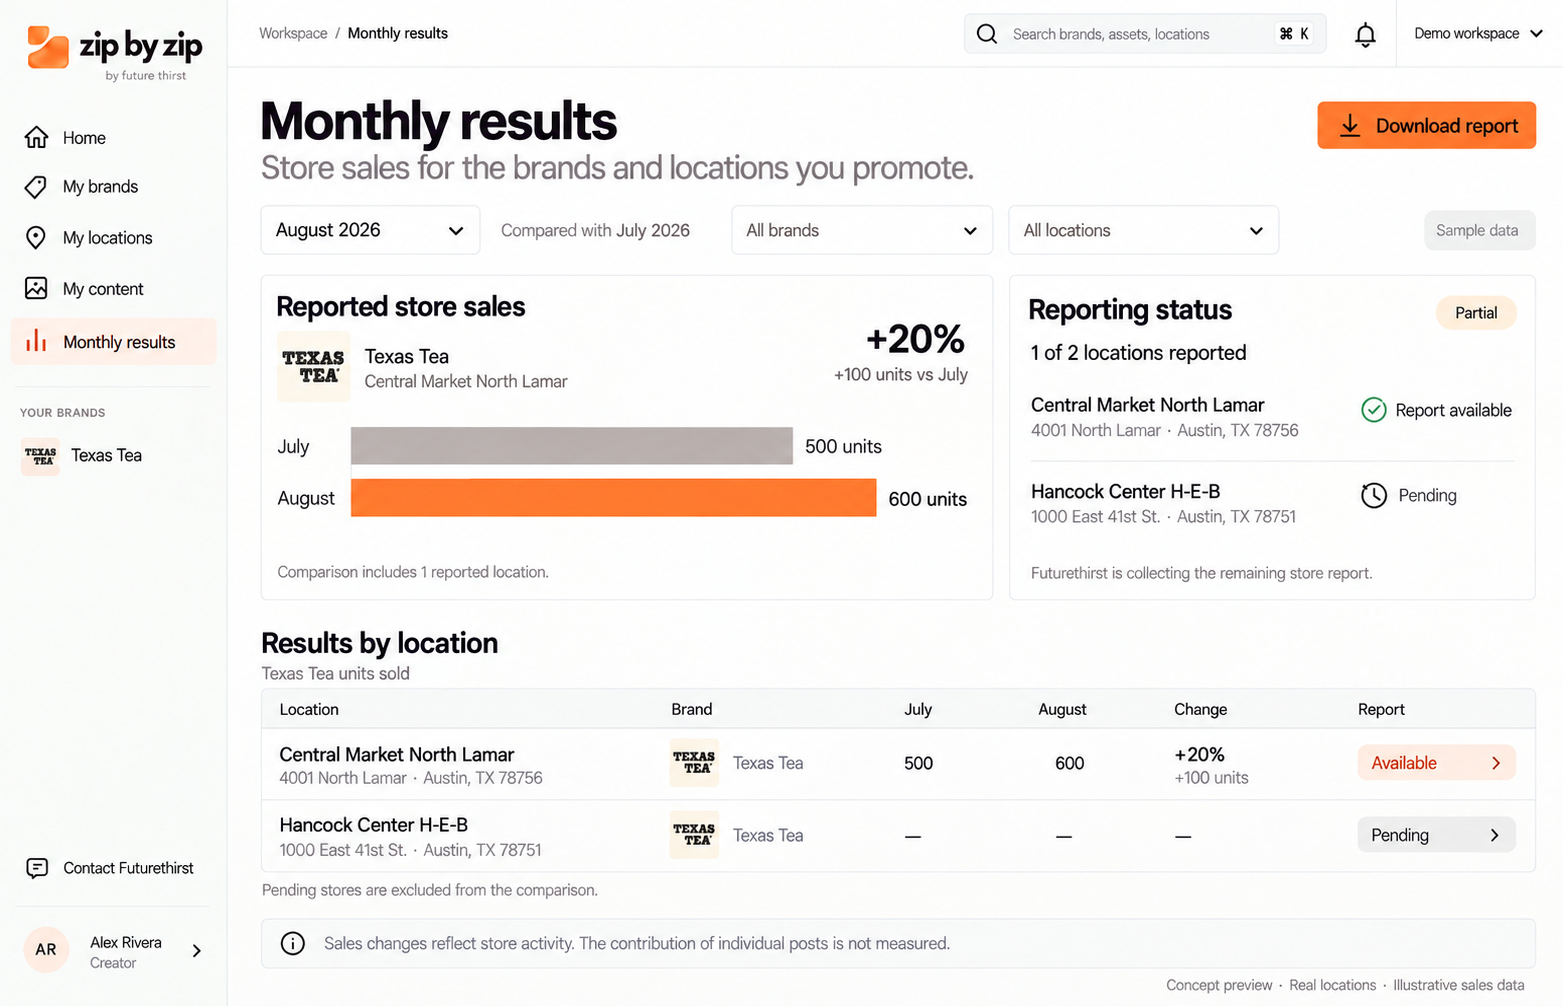Click the info icon beside sales changes note
The image size is (1563, 1006).
[293, 943]
